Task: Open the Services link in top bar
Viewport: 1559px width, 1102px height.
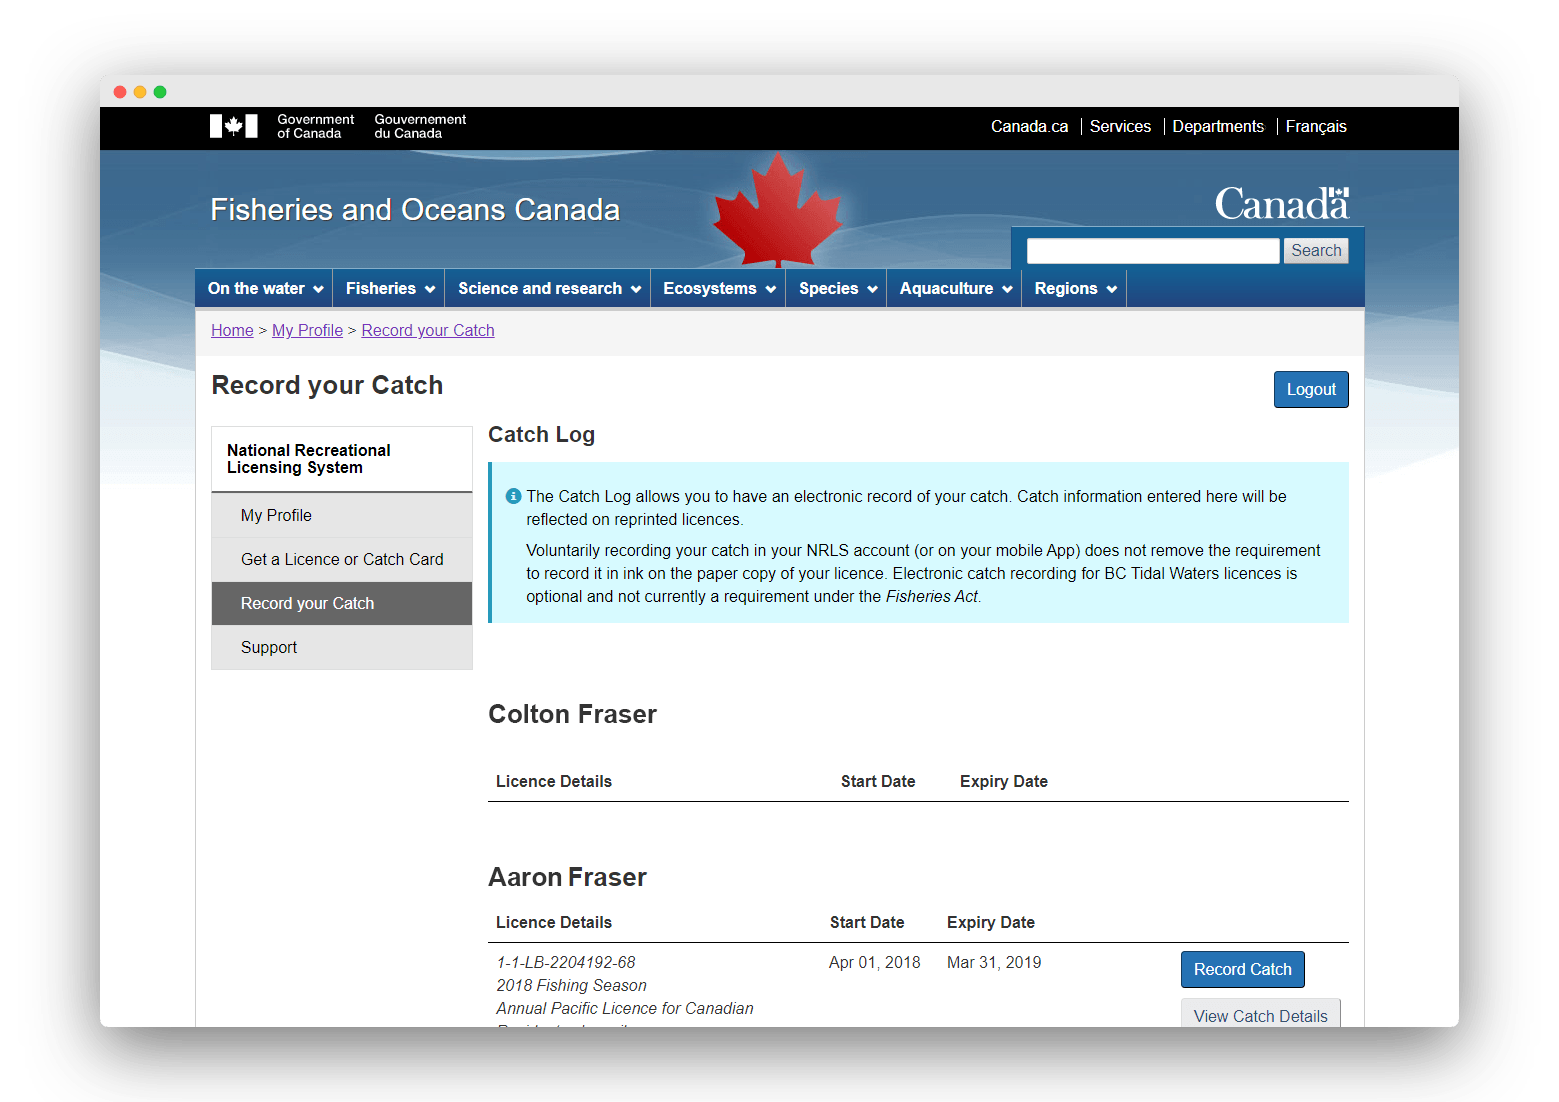Action: 1120,127
